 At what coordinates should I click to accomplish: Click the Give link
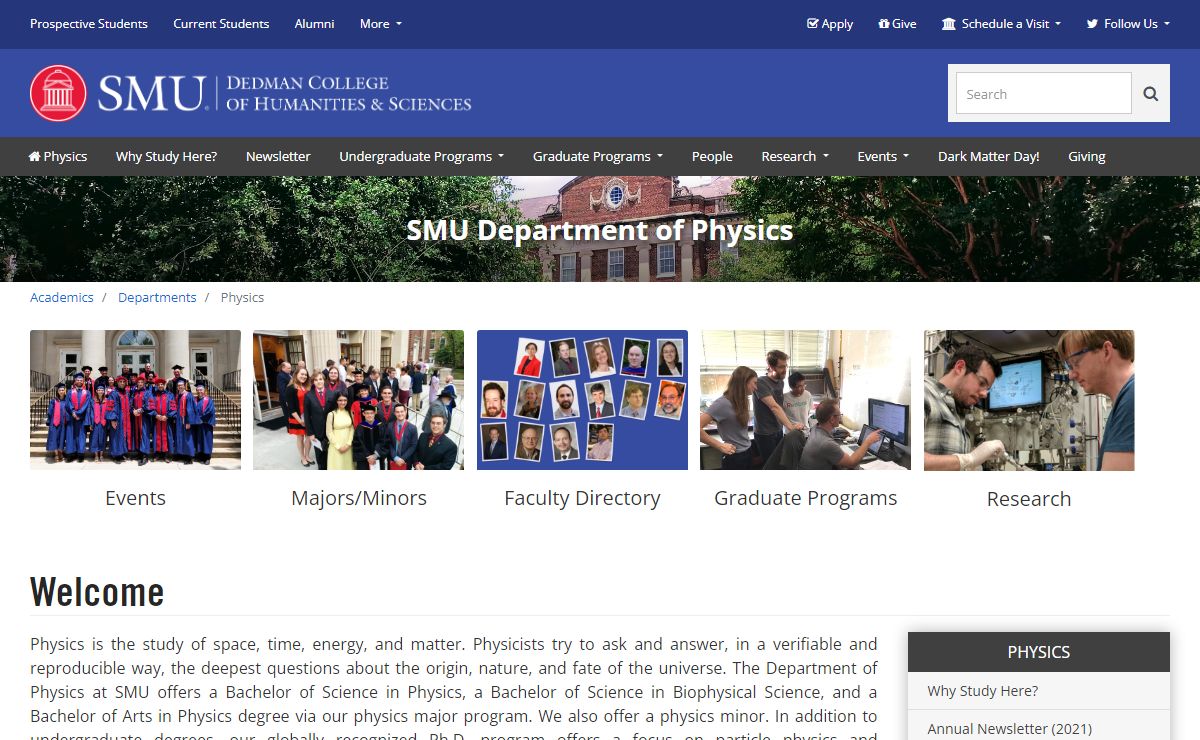pyautogui.click(x=897, y=24)
